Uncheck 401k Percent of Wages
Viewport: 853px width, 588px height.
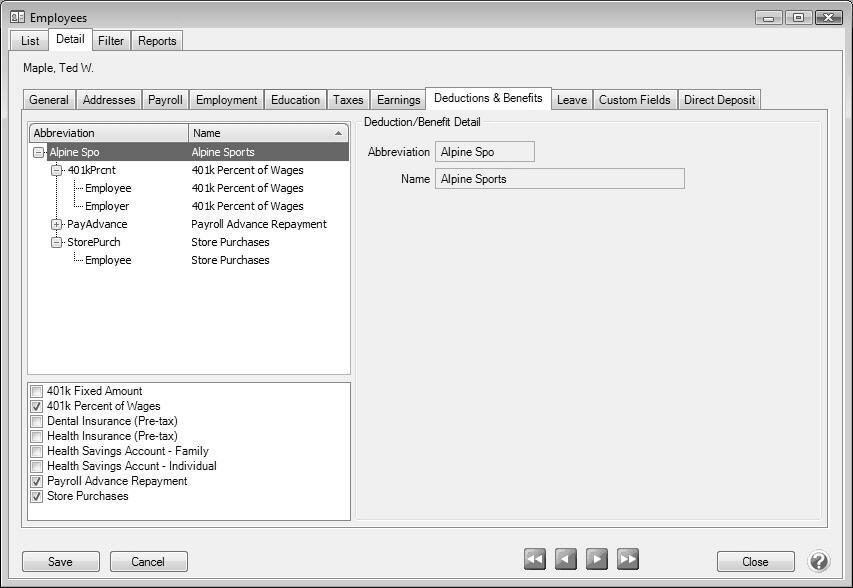[x=36, y=406]
